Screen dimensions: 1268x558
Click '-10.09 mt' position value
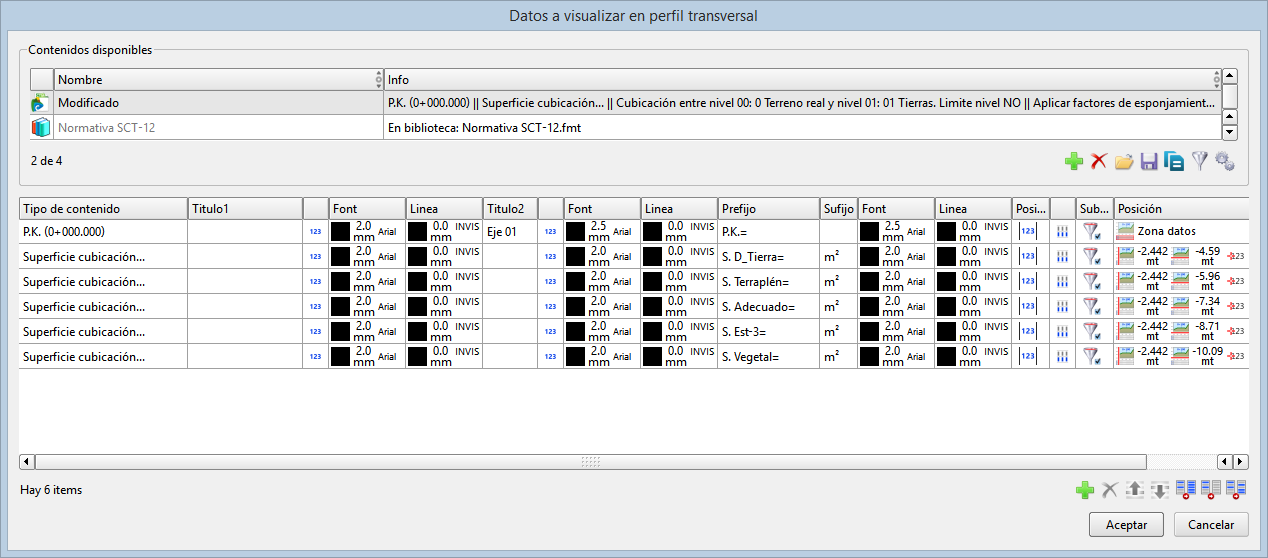point(1209,356)
